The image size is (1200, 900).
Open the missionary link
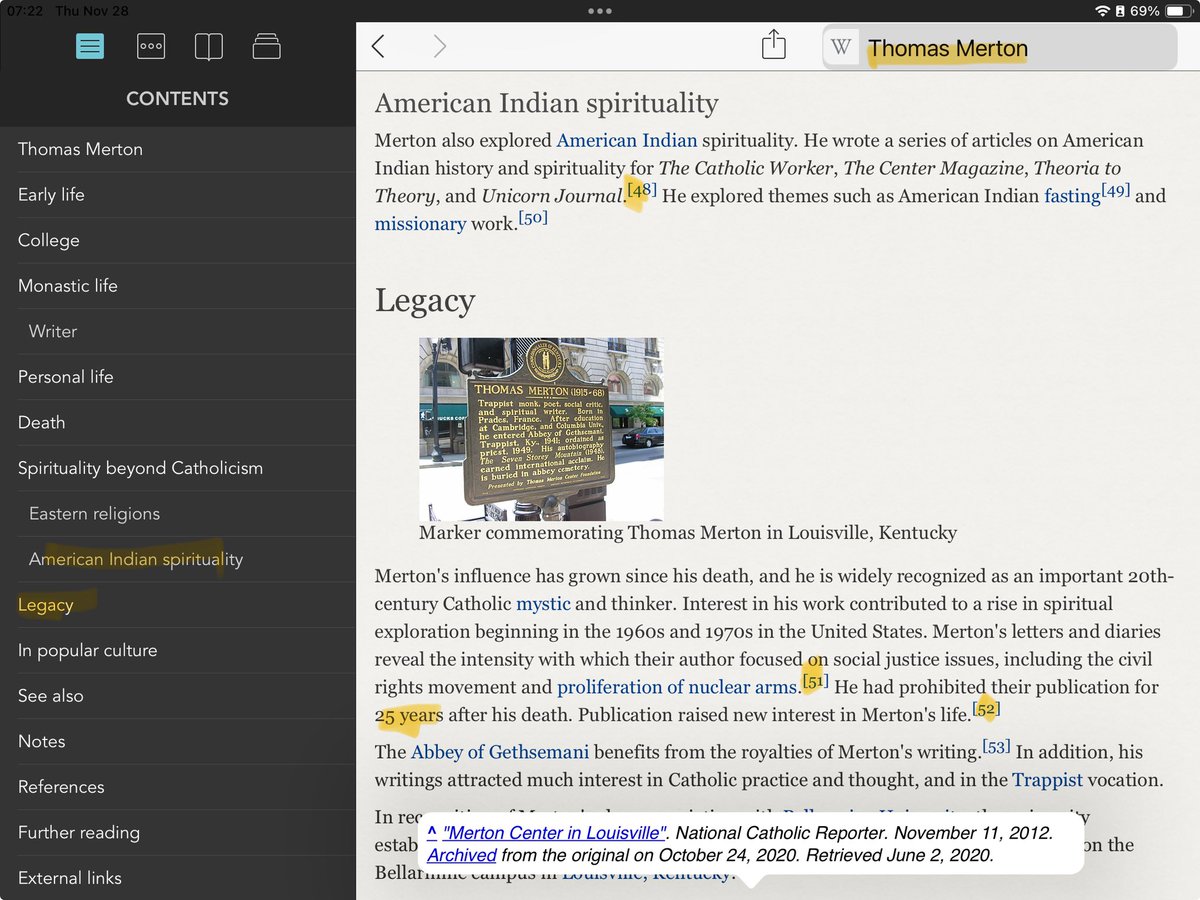420,224
